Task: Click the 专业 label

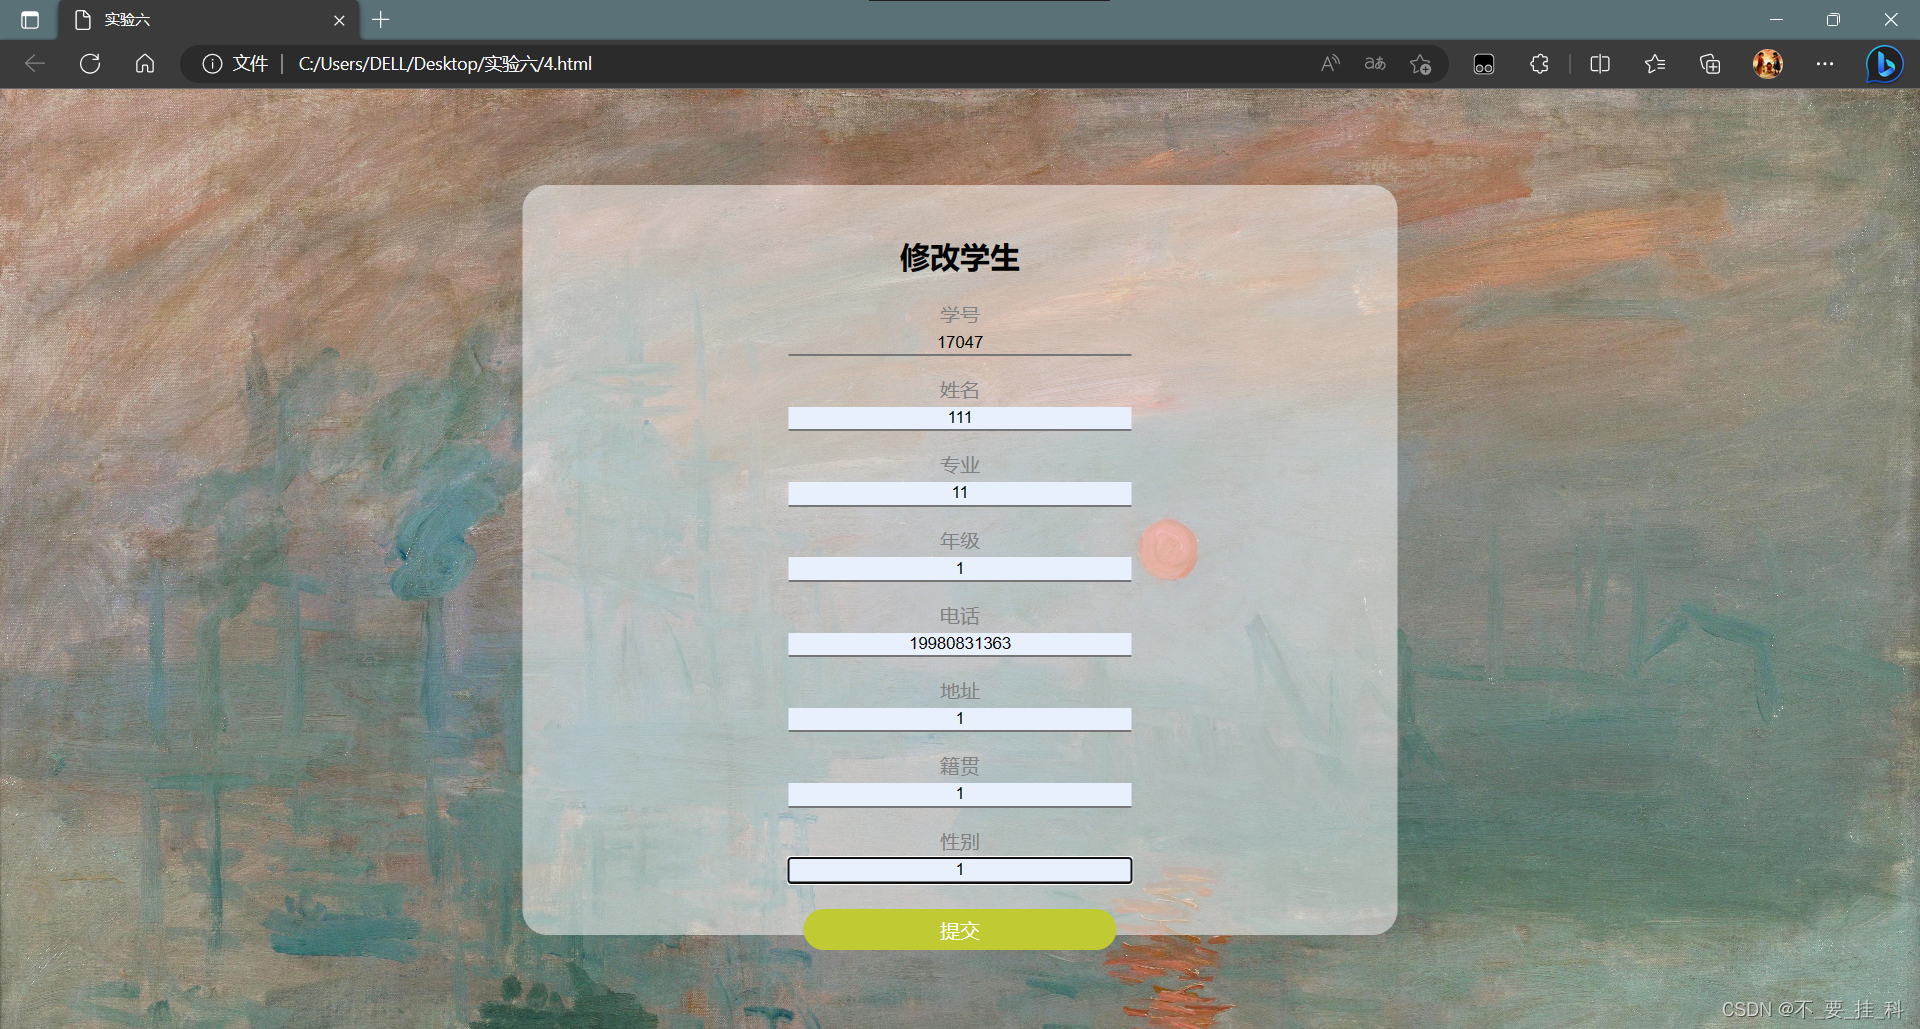Action: tap(960, 465)
